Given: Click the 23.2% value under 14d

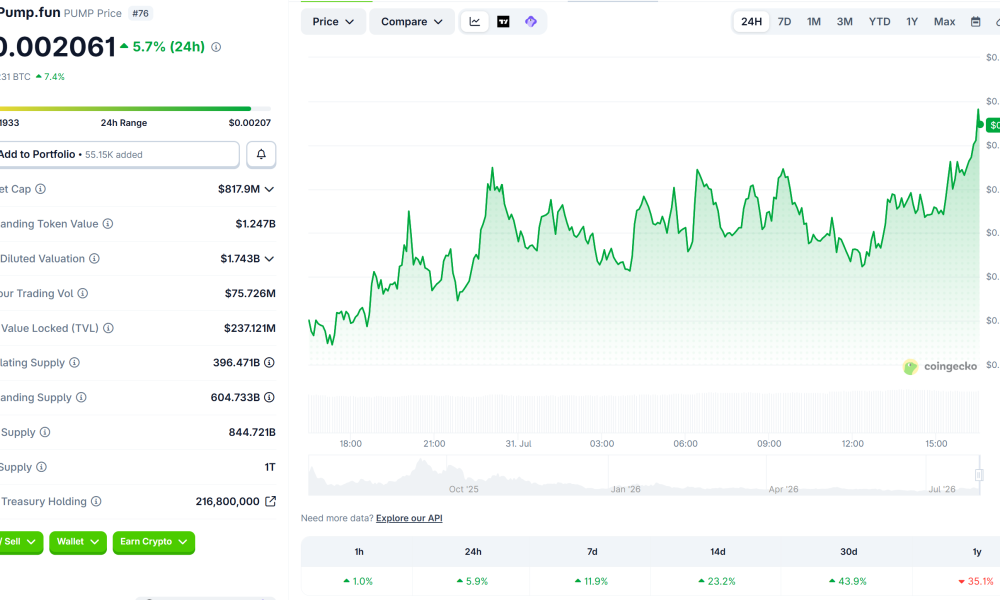Looking at the screenshot, I should point(717,582).
